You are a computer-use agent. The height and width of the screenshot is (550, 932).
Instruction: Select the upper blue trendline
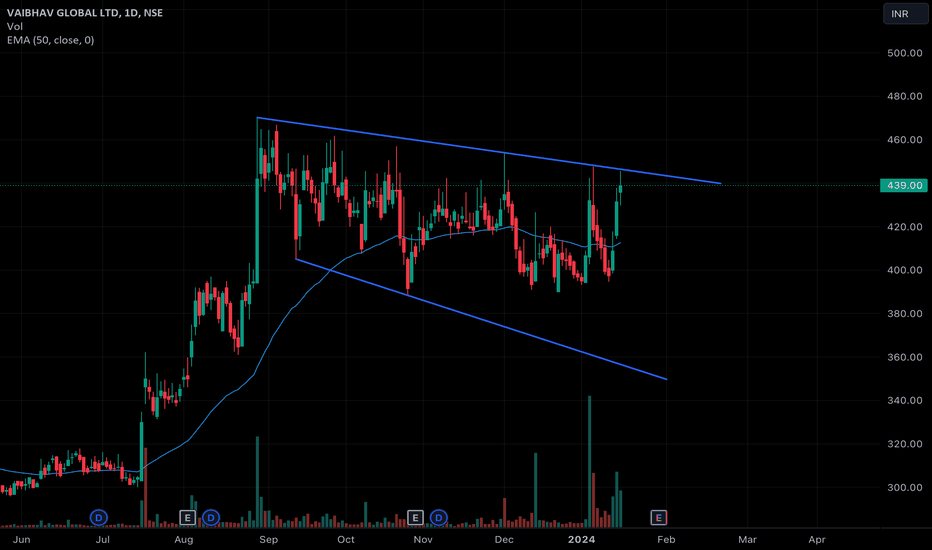487,150
